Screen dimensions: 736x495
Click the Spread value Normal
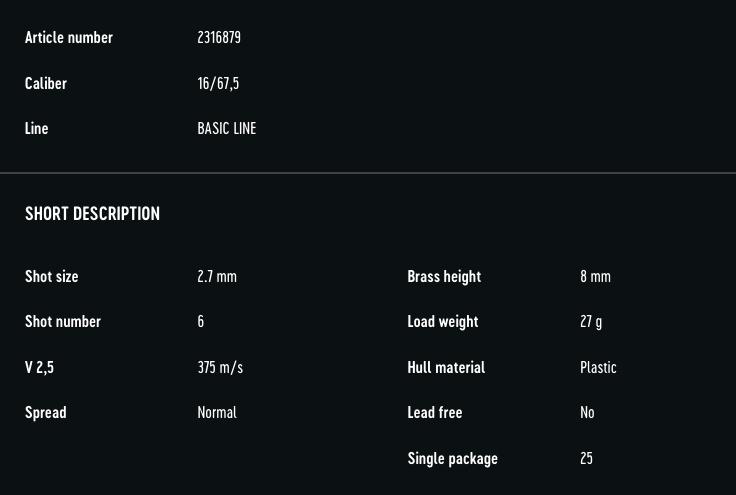tap(217, 412)
